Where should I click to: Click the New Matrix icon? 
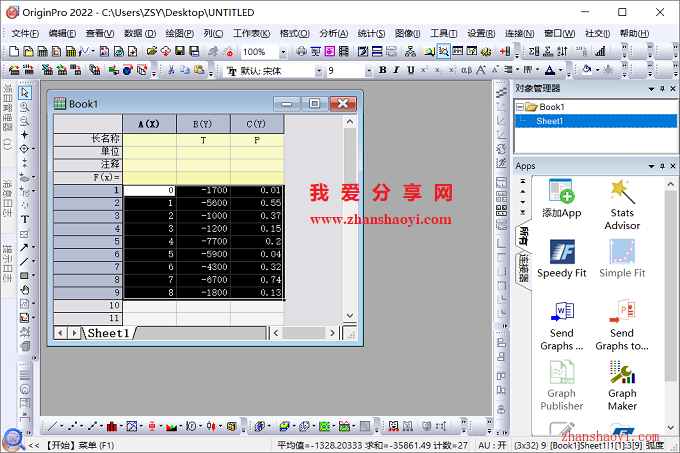[71, 52]
